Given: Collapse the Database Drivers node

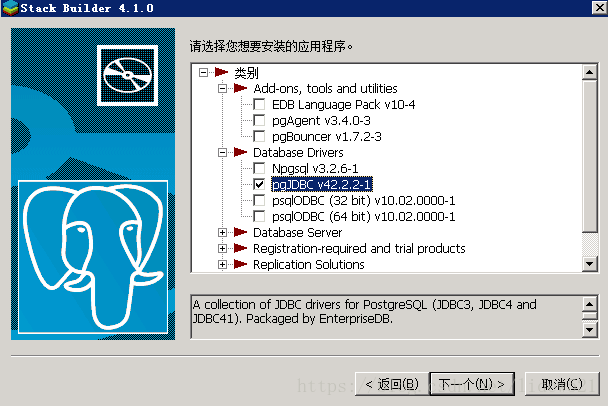Looking at the screenshot, I should pos(222,152).
